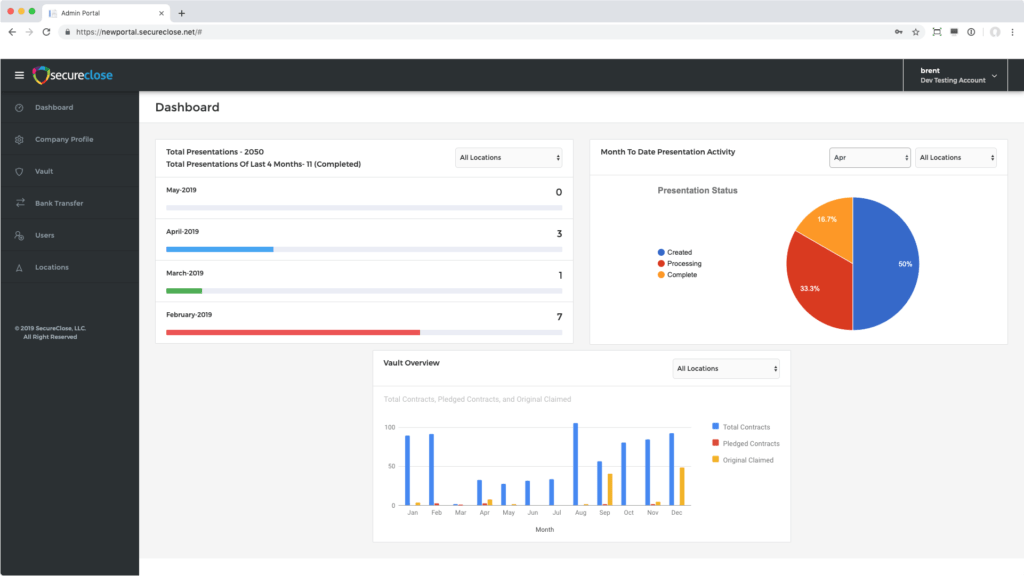The width and height of the screenshot is (1024, 576).
Task: Go to the Users section
Action: [x=44, y=235]
